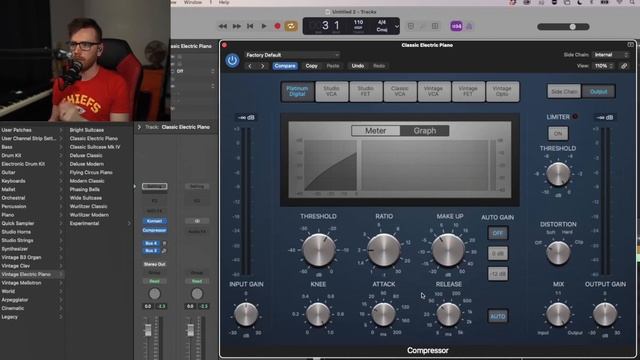Viewport: 640px width, 360px height.
Task: Toggle Auto Gain OFF button
Action: [498, 233]
